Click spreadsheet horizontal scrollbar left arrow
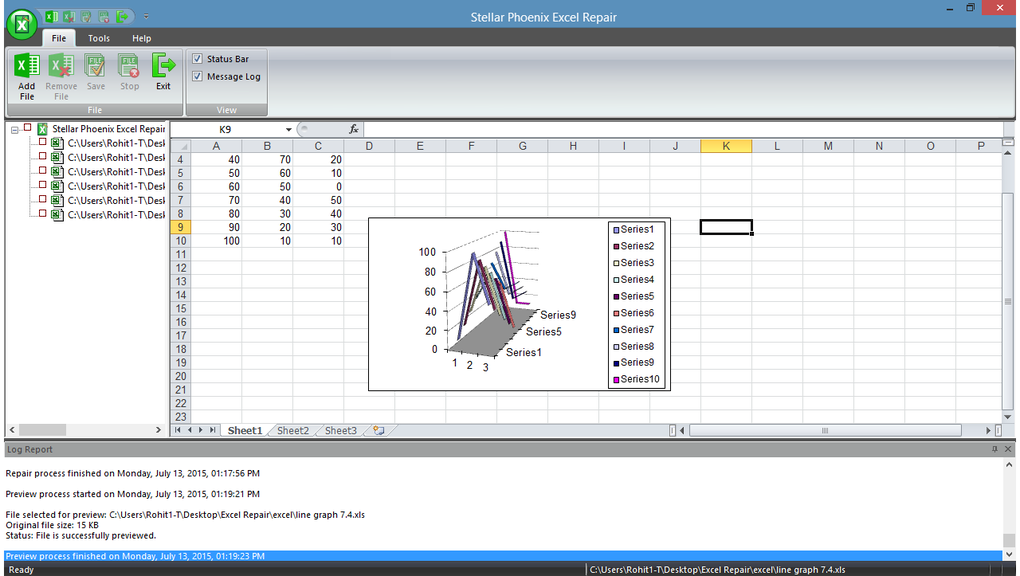Image resolution: width=1020 pixels, height=576 pixels. point(682,430)
